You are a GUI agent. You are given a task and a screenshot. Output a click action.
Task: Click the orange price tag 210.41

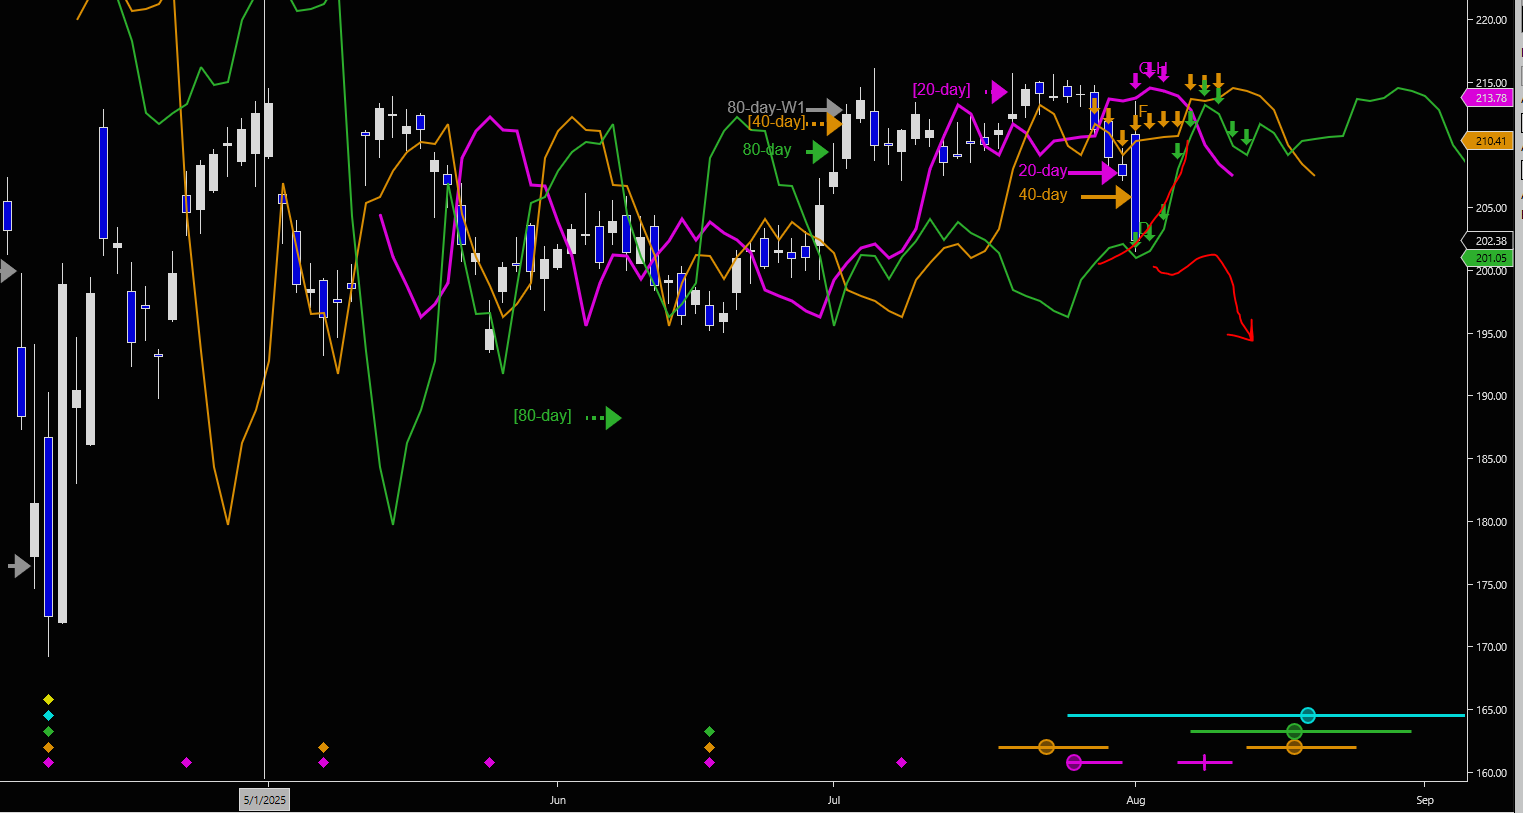tap(1488, 141)
